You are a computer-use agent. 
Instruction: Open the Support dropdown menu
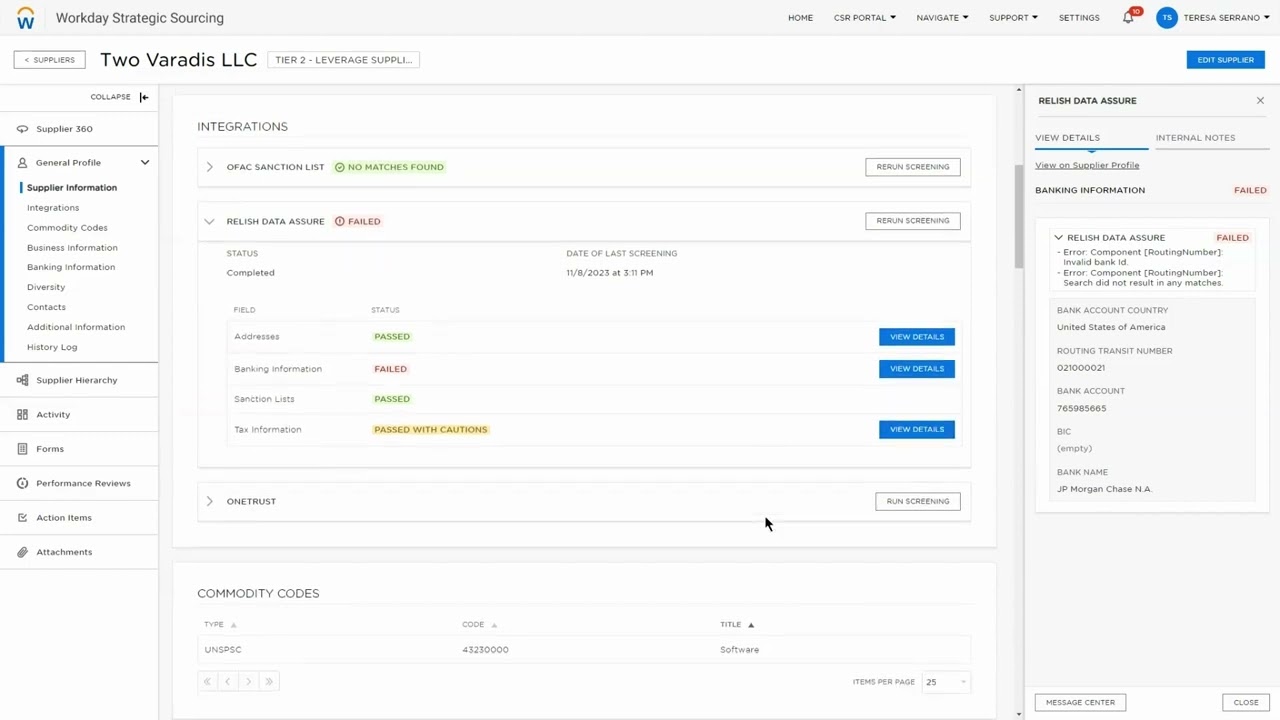coord(1013,18)
